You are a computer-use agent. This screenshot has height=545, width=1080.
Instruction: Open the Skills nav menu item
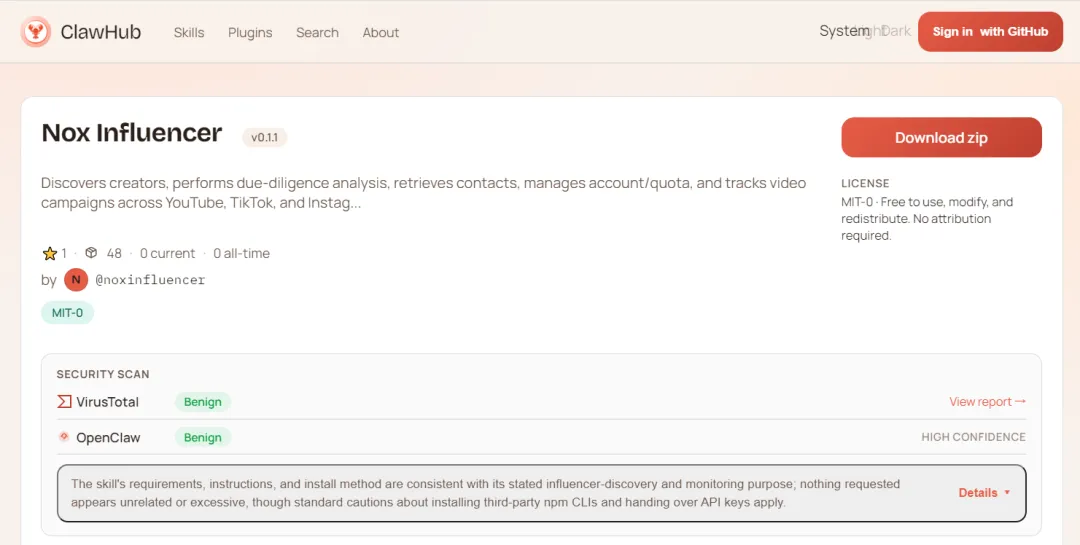189,32
